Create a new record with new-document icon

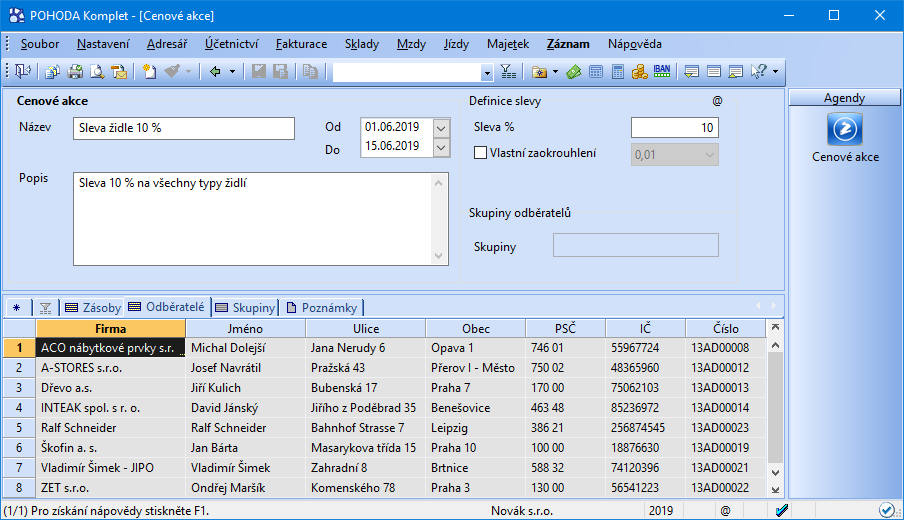149,71
